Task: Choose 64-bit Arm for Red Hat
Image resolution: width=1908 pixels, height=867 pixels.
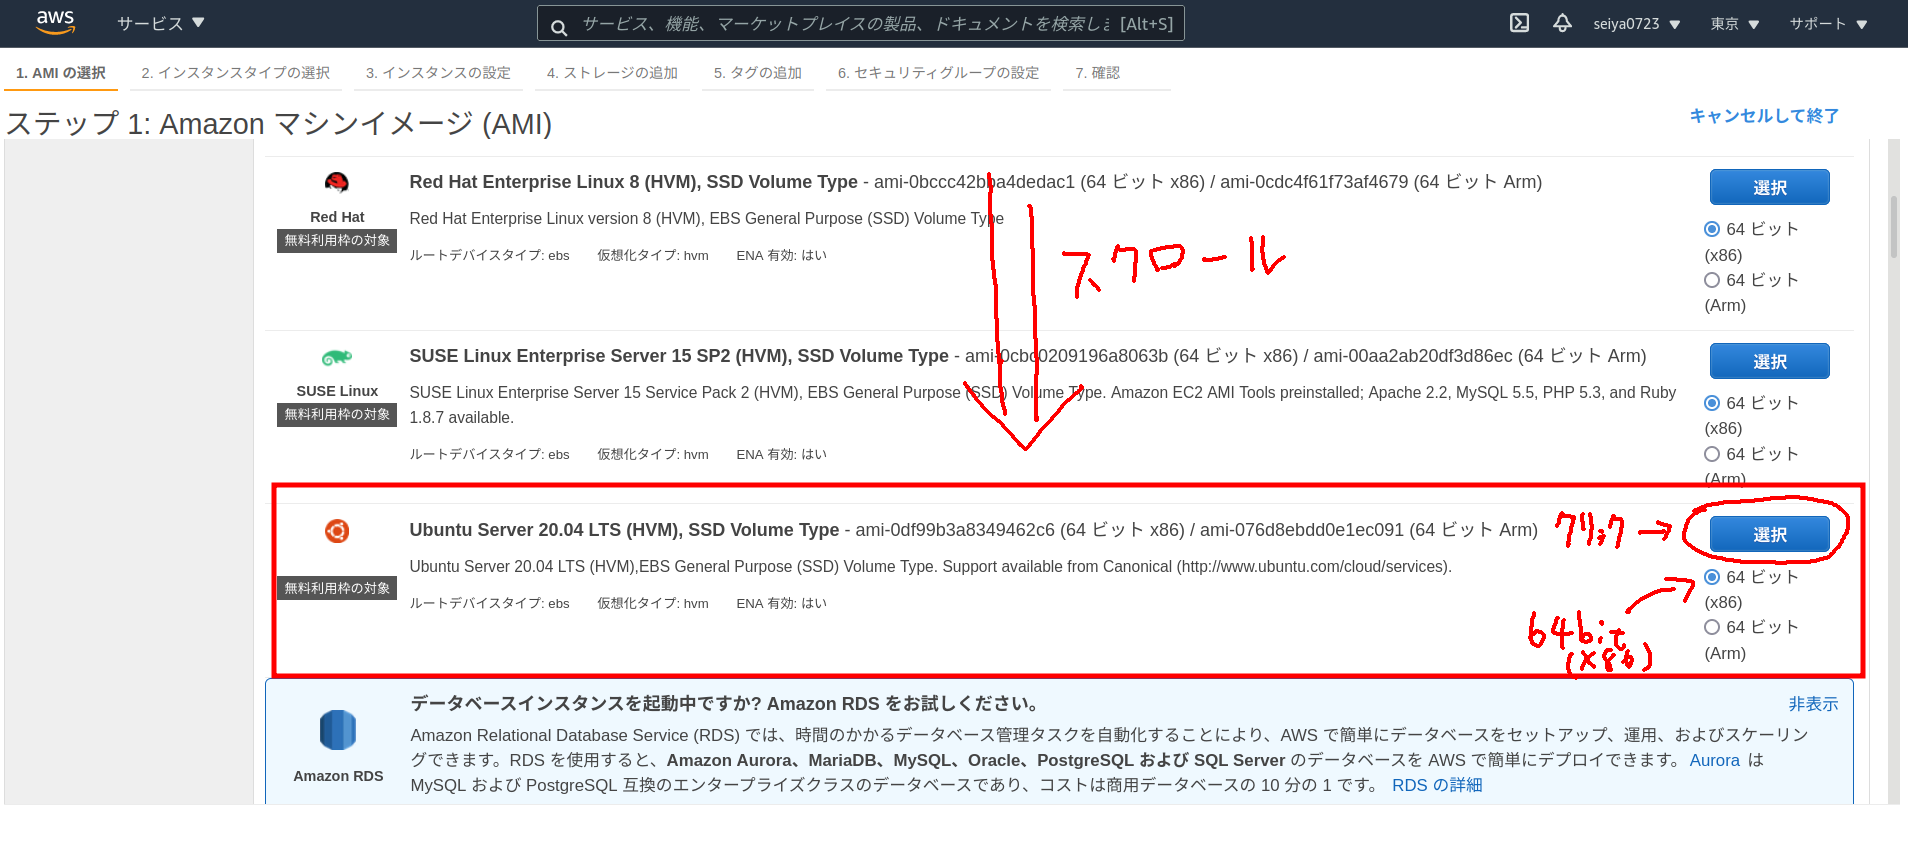Action: point(1712,280)
